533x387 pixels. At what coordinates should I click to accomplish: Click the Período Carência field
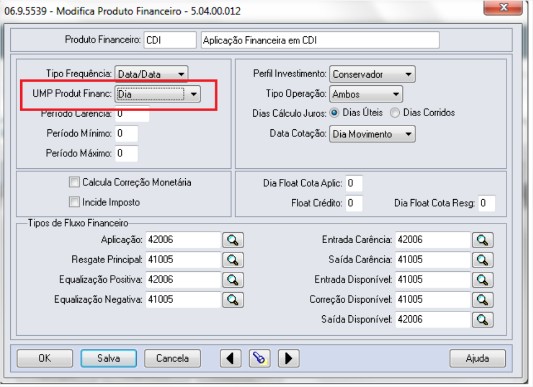click(132, 114)
